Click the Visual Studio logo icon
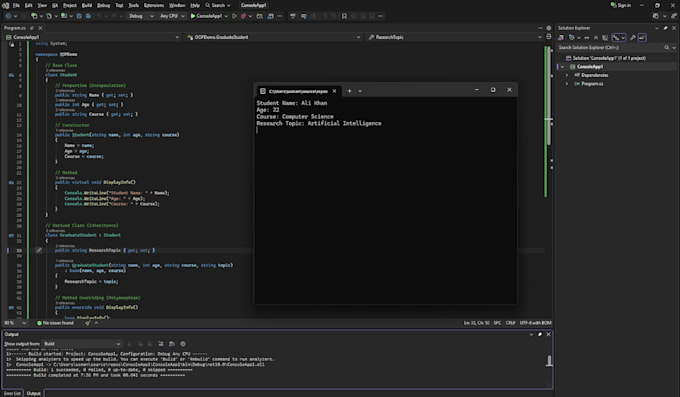680x397 pixels. click(x=6, y=5)
